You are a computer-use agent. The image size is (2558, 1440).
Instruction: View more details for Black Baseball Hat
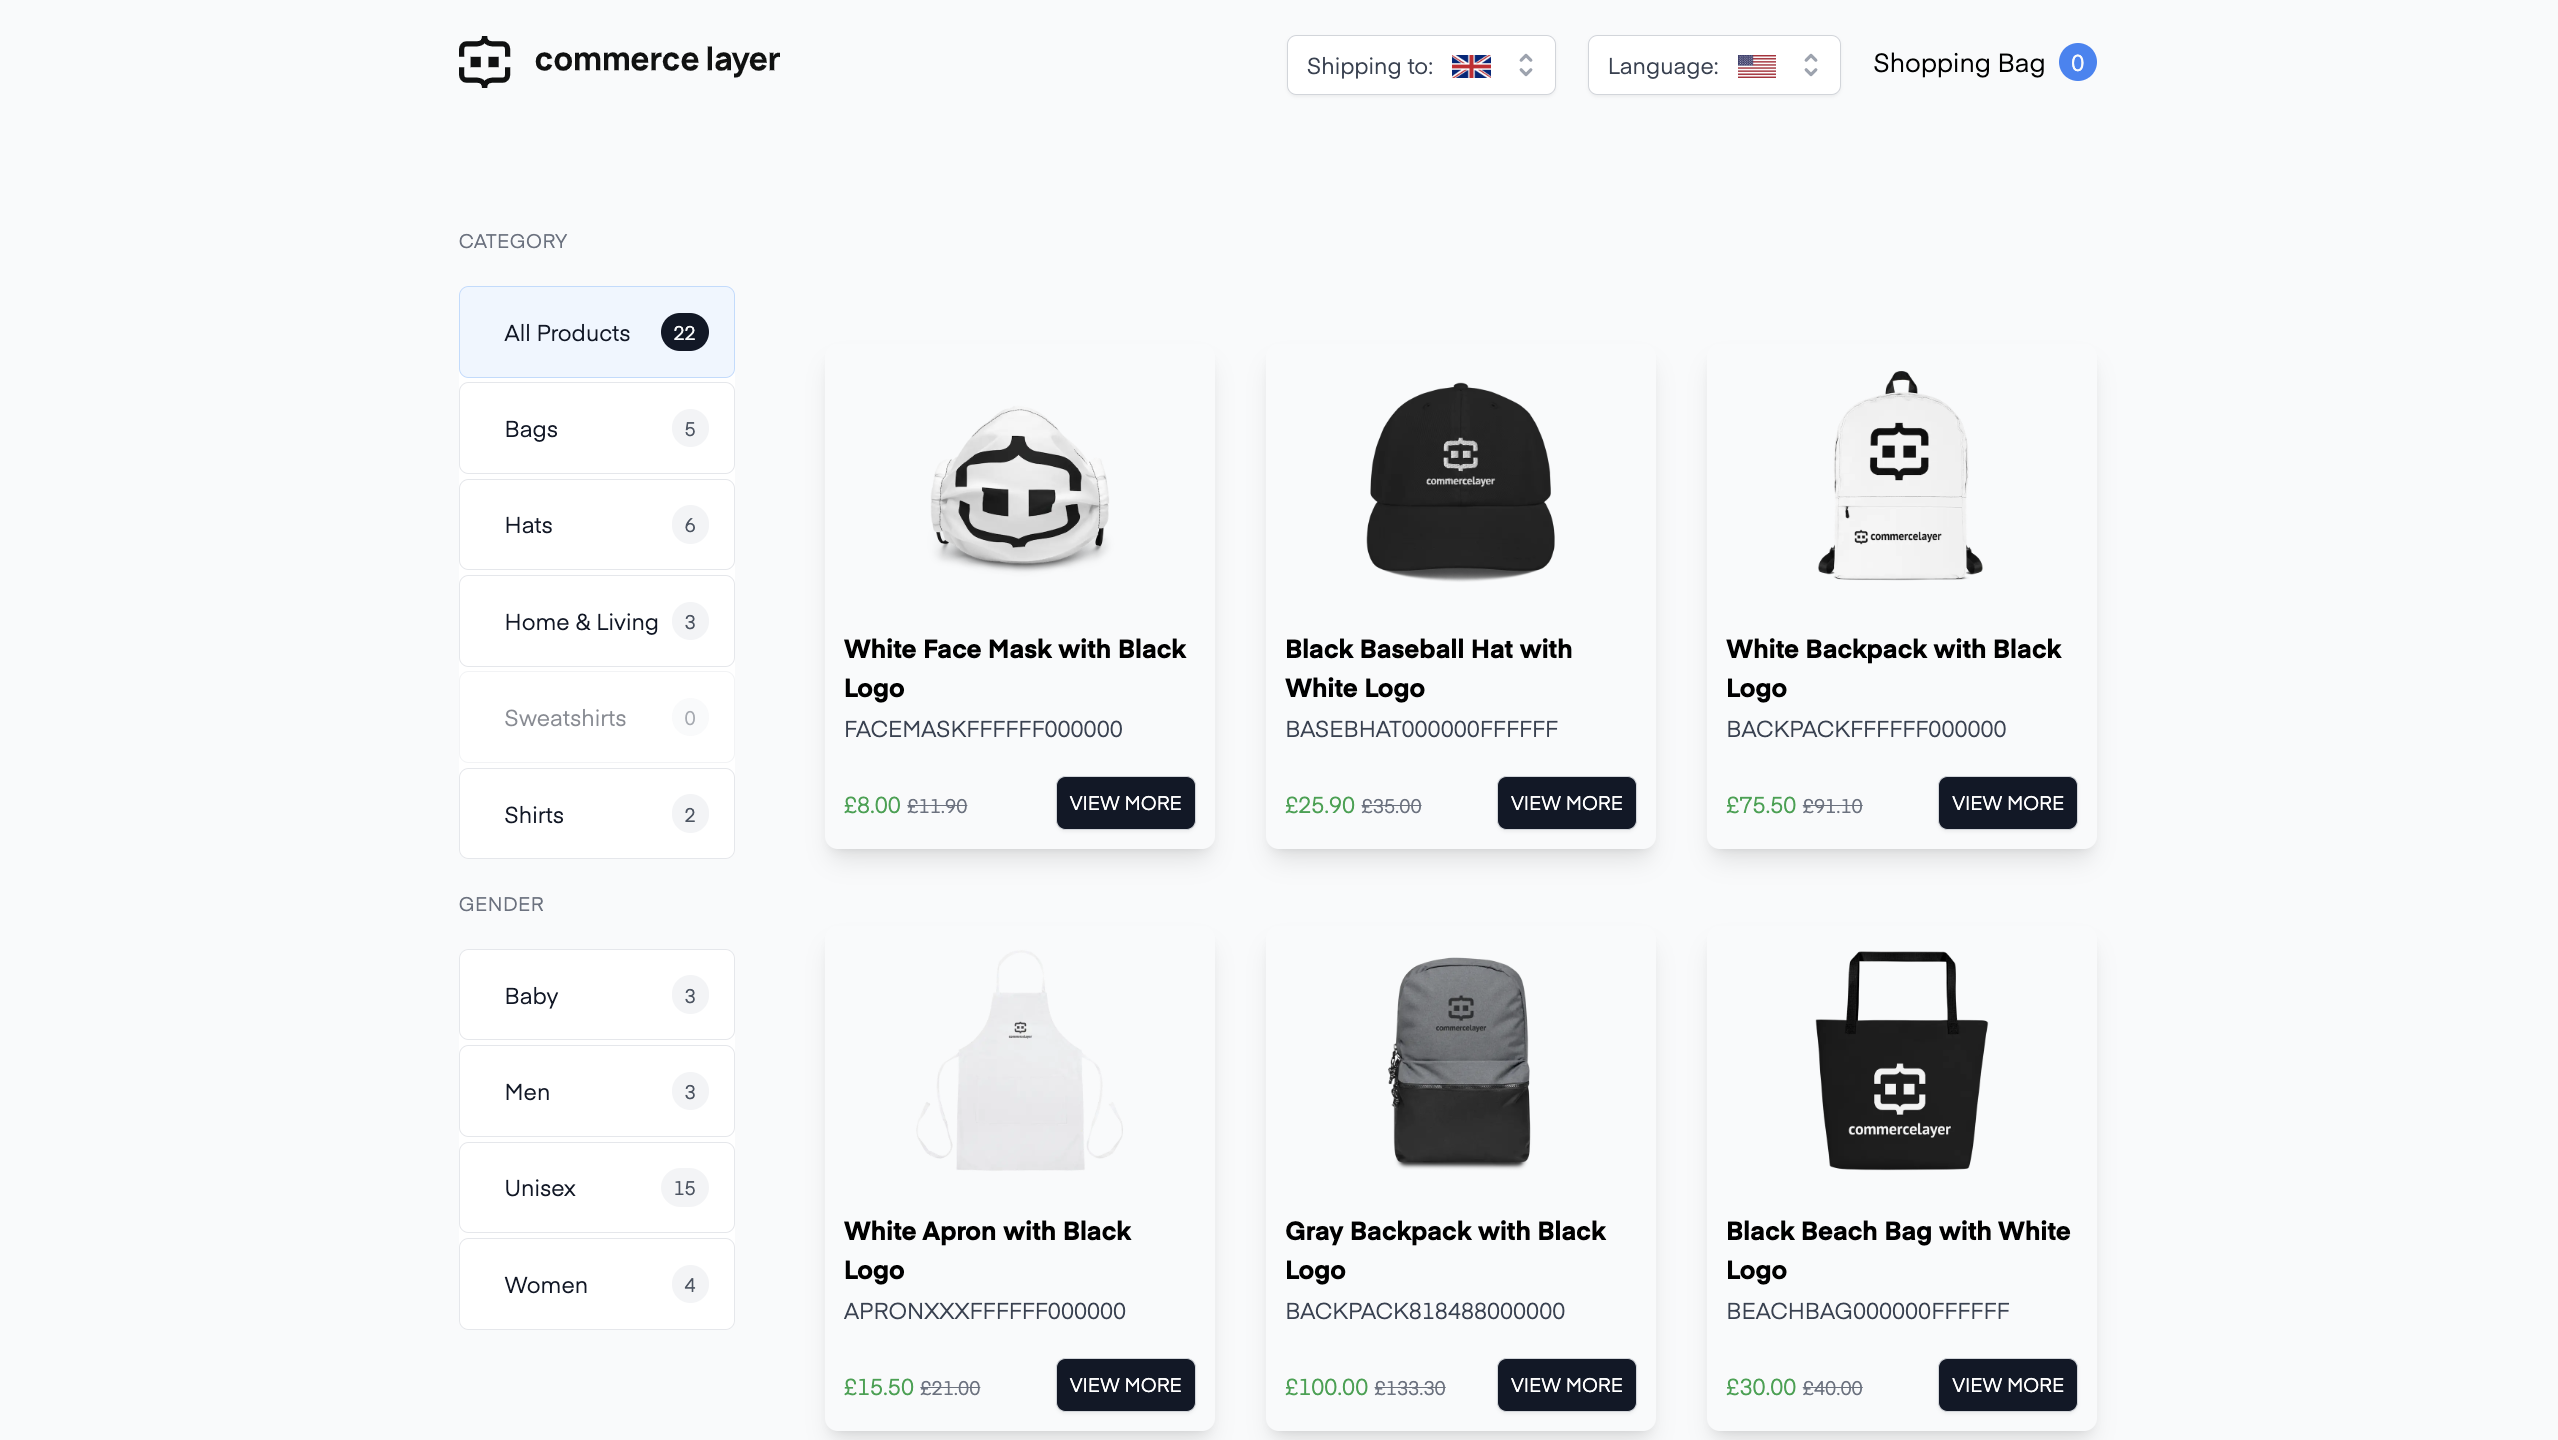1564,803
